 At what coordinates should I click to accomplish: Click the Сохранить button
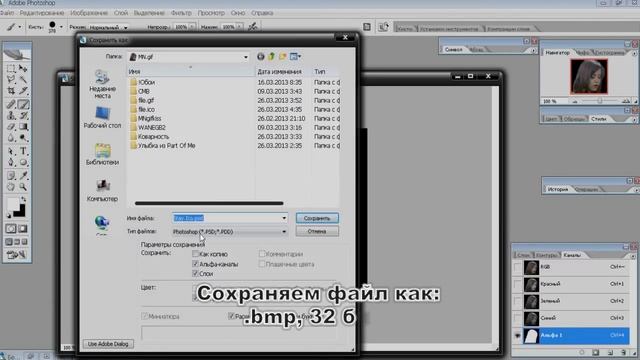pyautogui.click(x=317, y=218)
